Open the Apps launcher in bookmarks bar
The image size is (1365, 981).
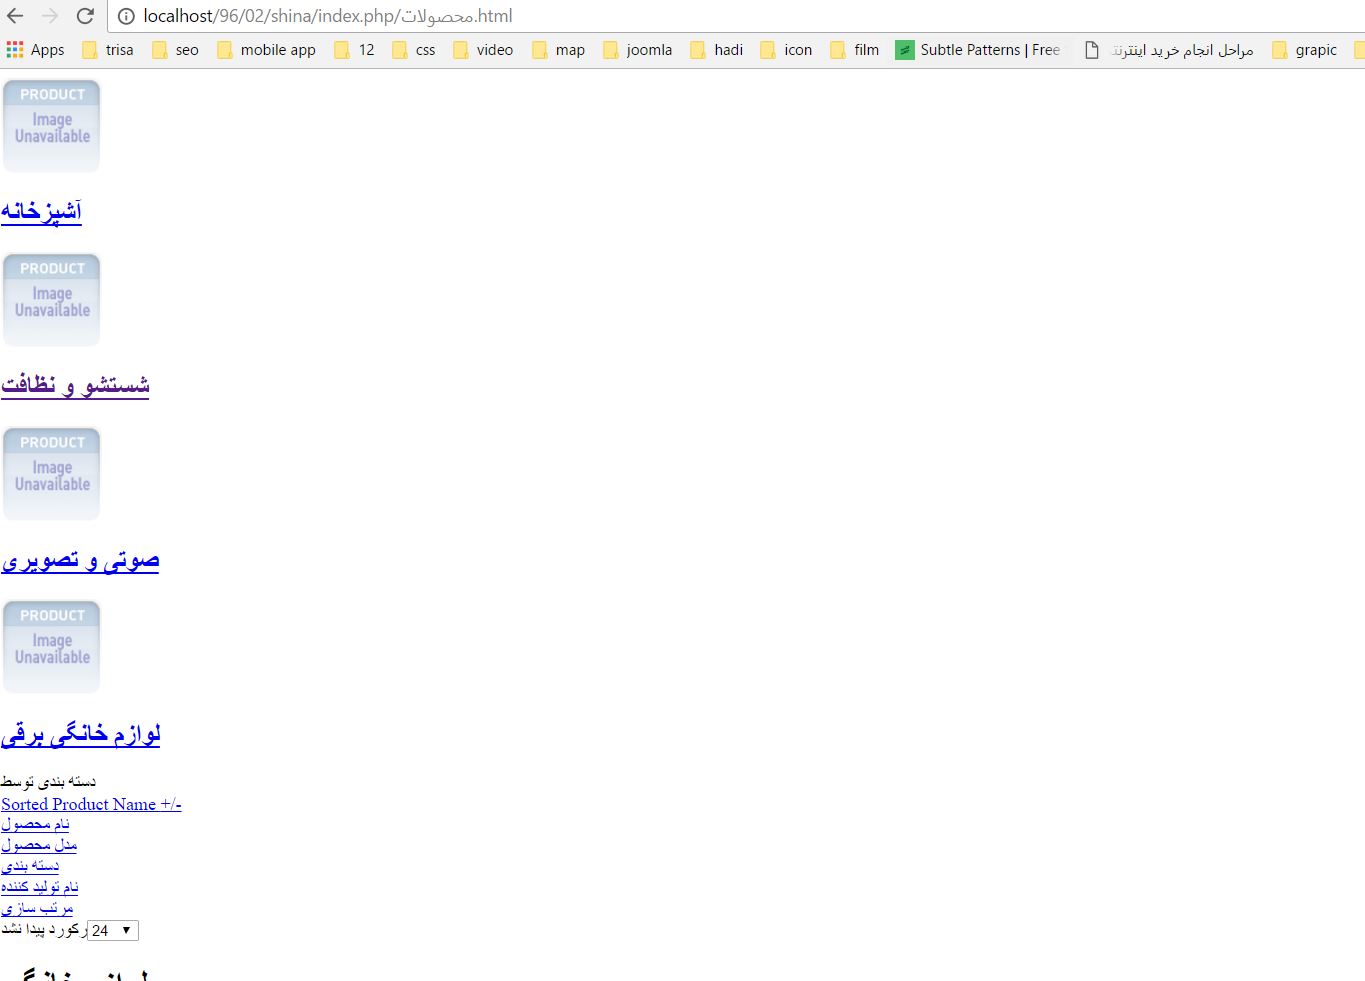[36, 50]
